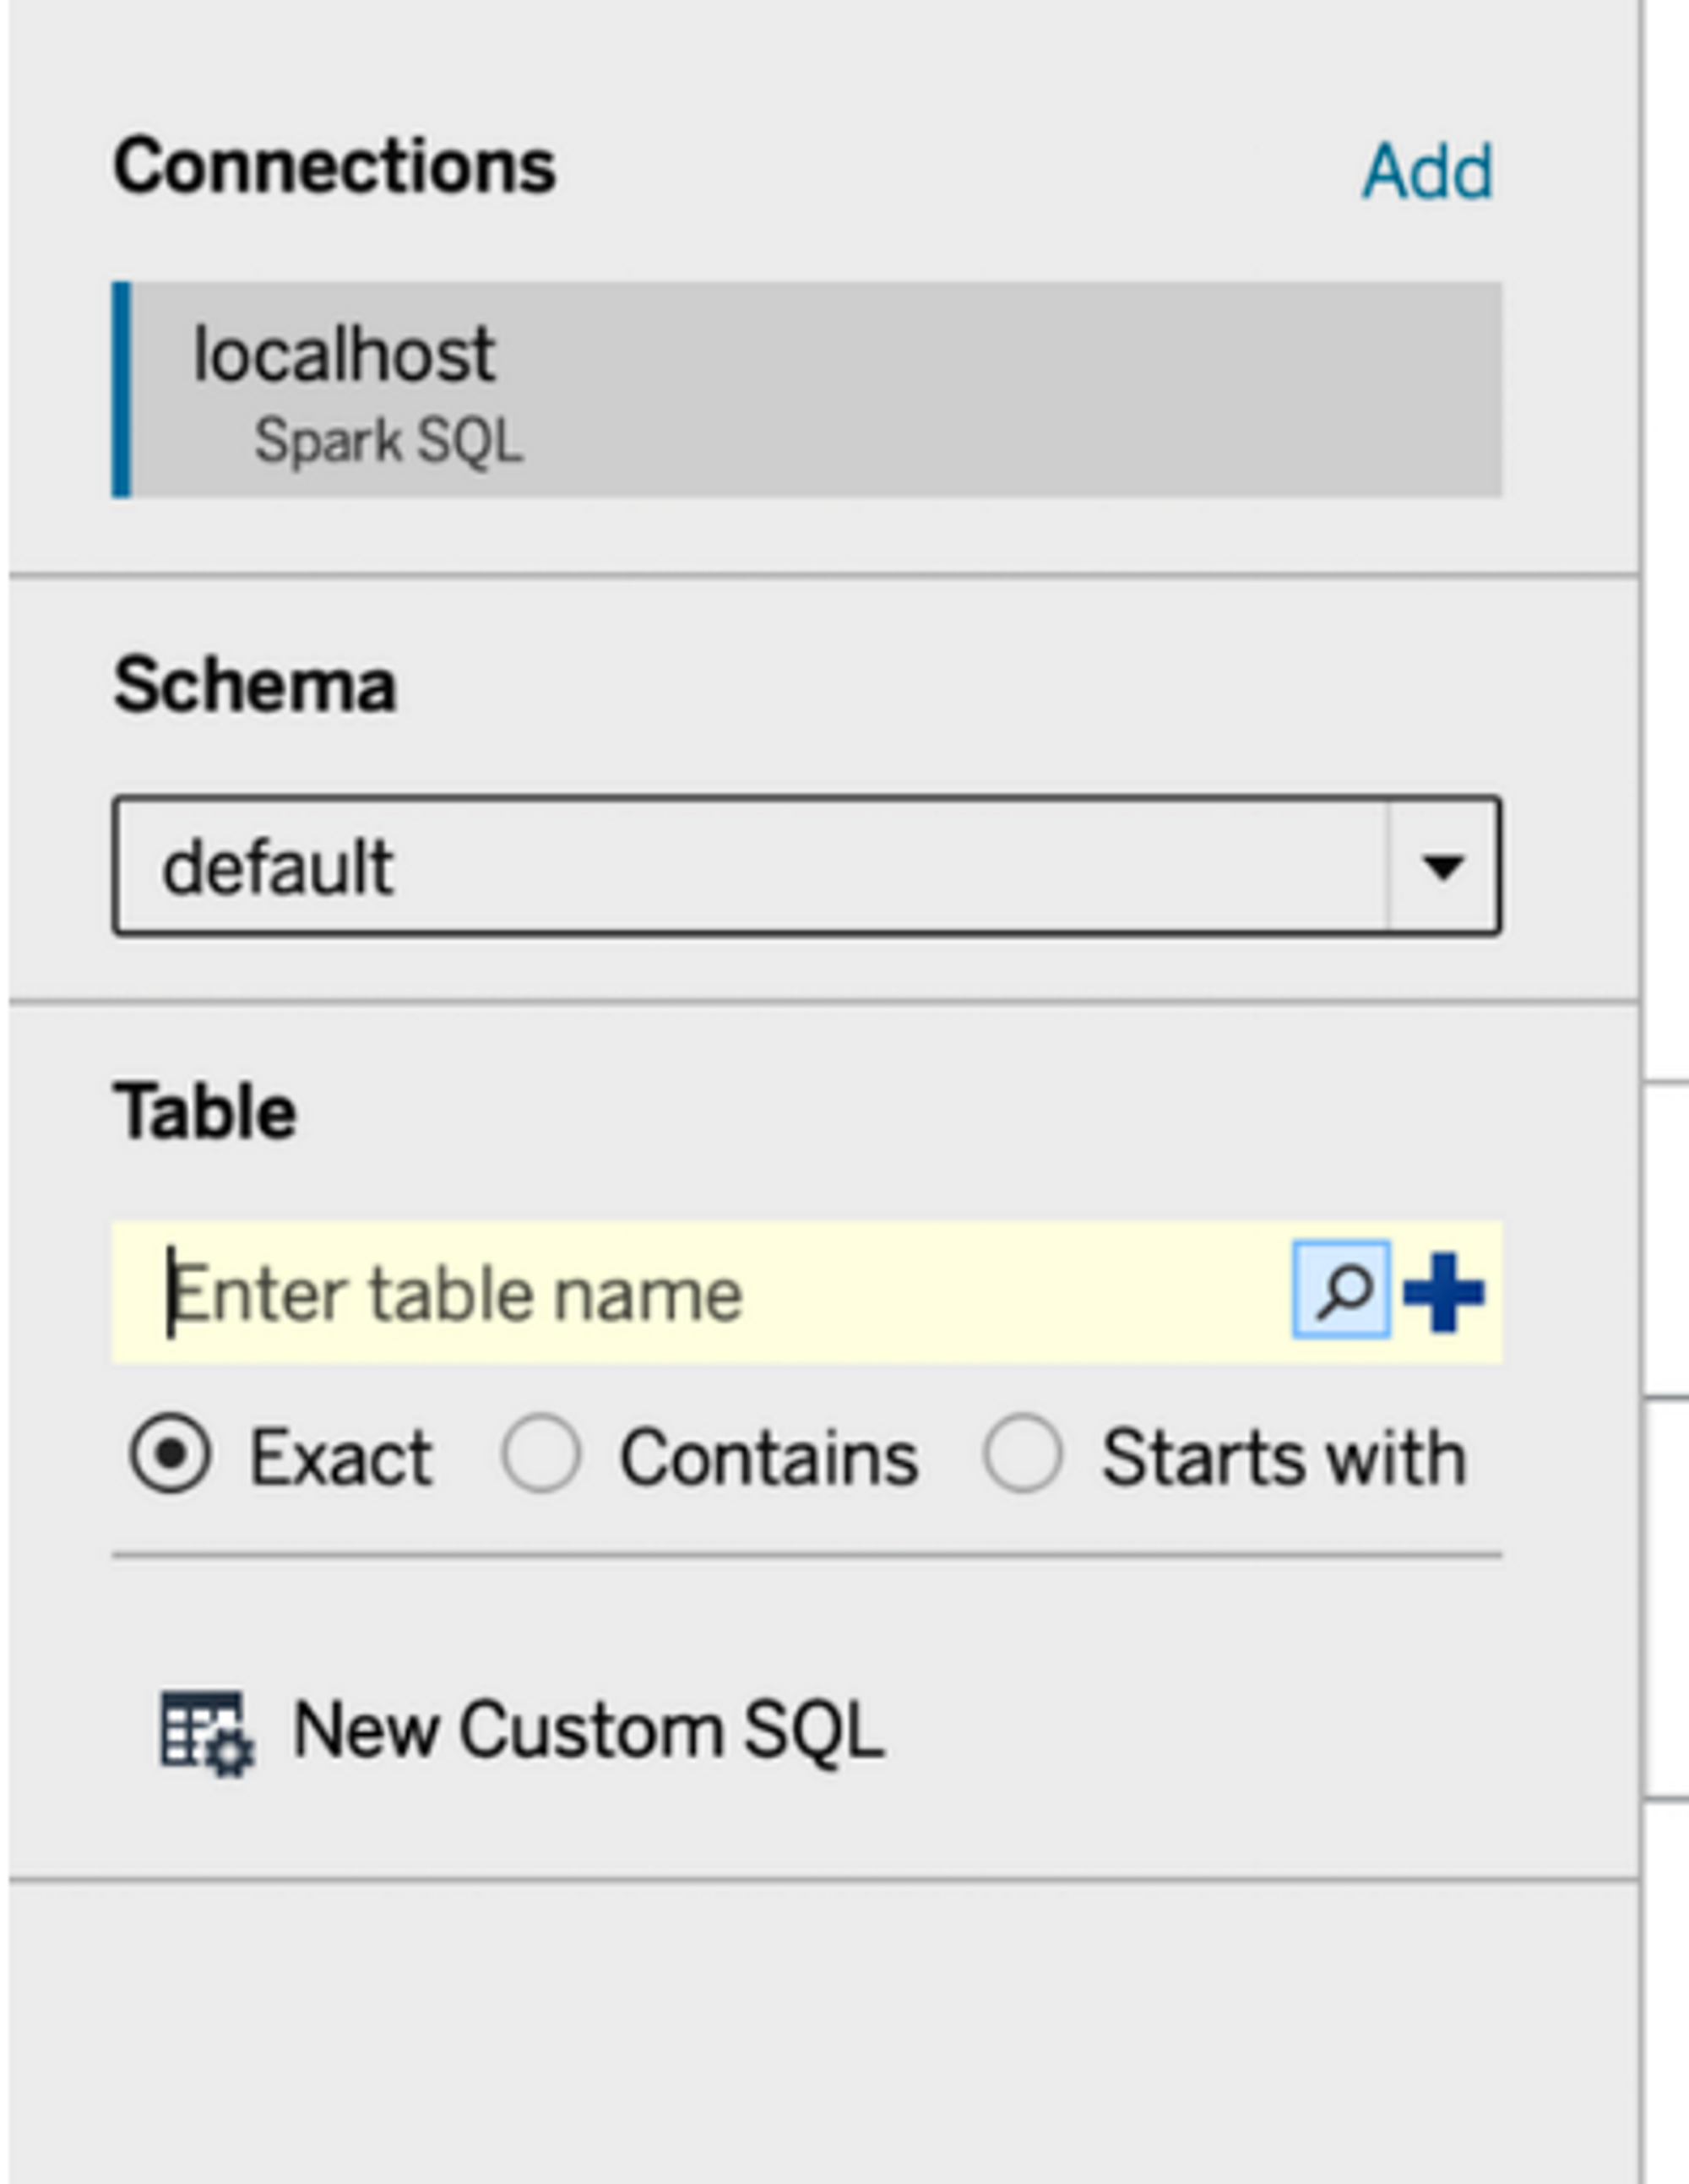Click the magnifier search icon
The width and height of the screenshot is (1689, 2184).
tap(1341, 1290)
